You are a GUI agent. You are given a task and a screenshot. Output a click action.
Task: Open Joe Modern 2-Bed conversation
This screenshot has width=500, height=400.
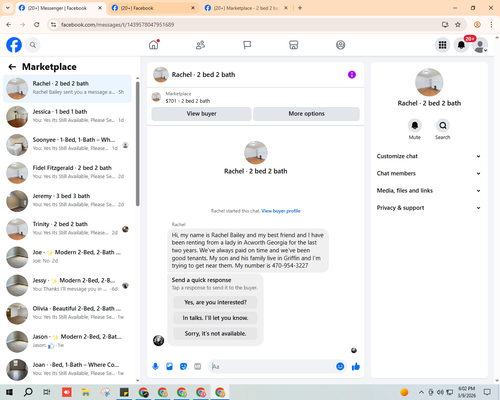point(67,257)
